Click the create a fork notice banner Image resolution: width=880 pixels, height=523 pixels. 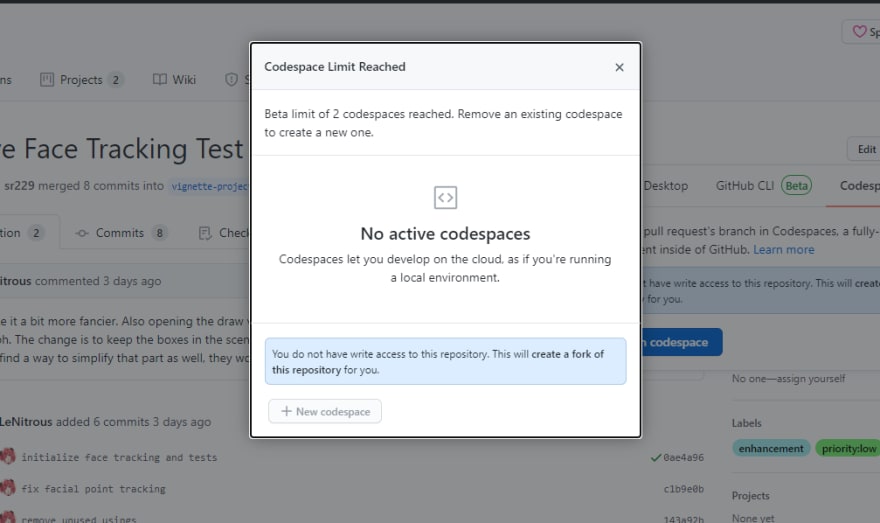[x=445, y=361]
